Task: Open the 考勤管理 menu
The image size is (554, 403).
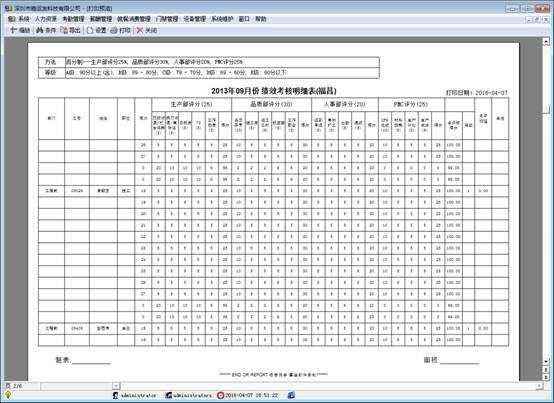Action: [x=73, y=19]
